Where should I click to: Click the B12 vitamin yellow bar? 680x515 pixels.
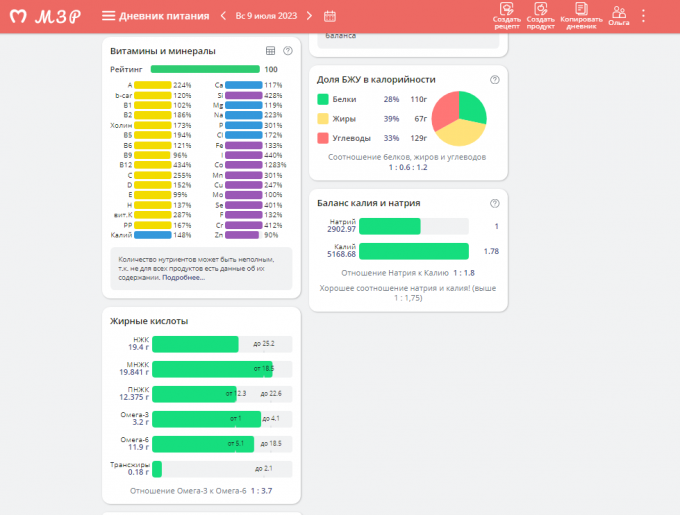(153, 165)
